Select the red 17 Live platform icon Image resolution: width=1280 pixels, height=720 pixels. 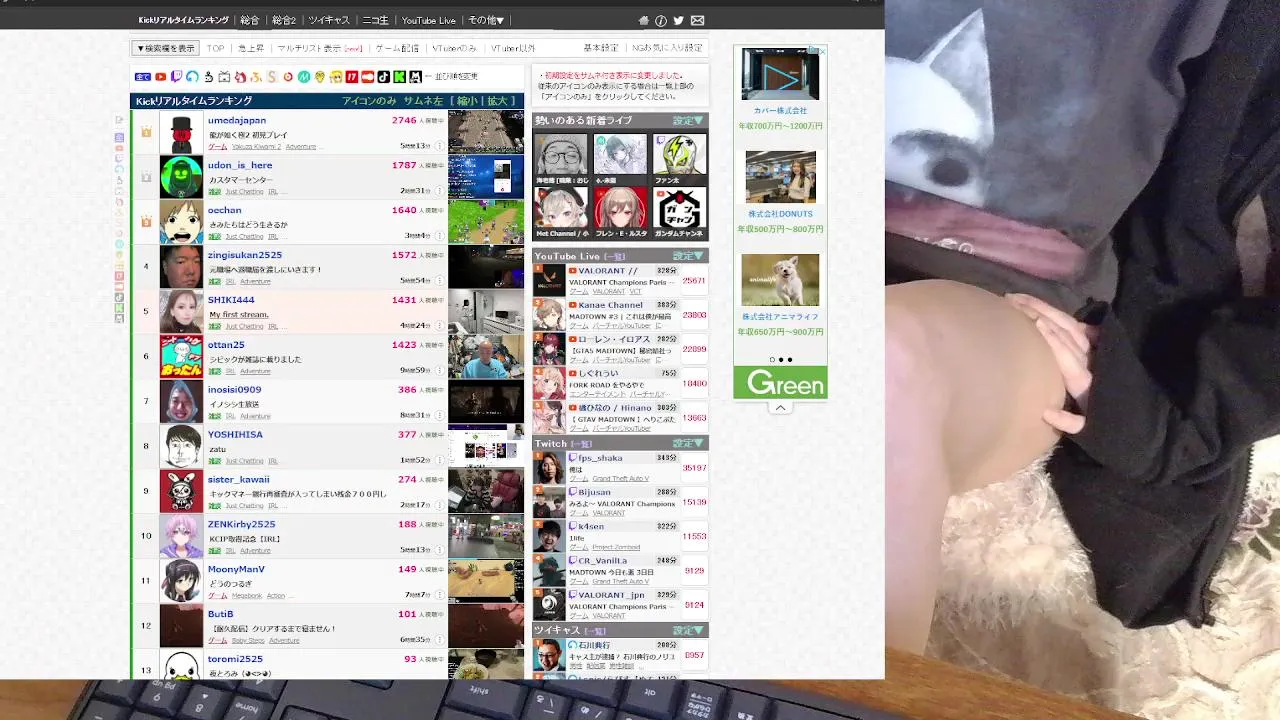[x=352, y=77]
